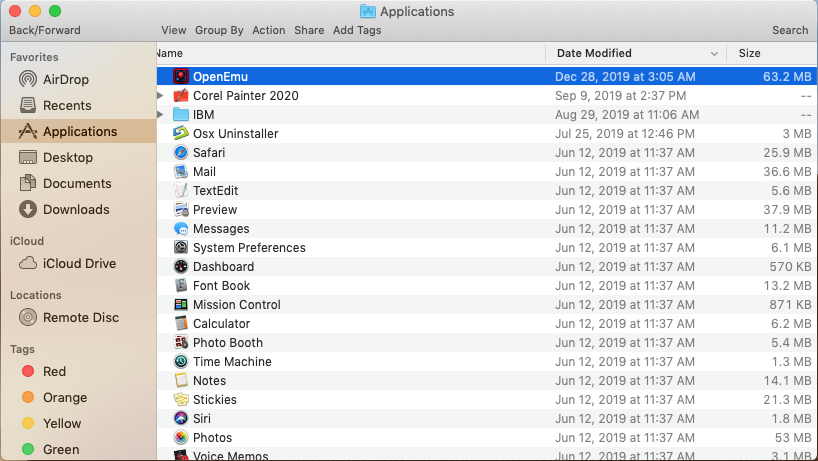The width and height of the screenshot is (818, 461).
Task: Click the TextEdit app icon
Action: [181, 191]
